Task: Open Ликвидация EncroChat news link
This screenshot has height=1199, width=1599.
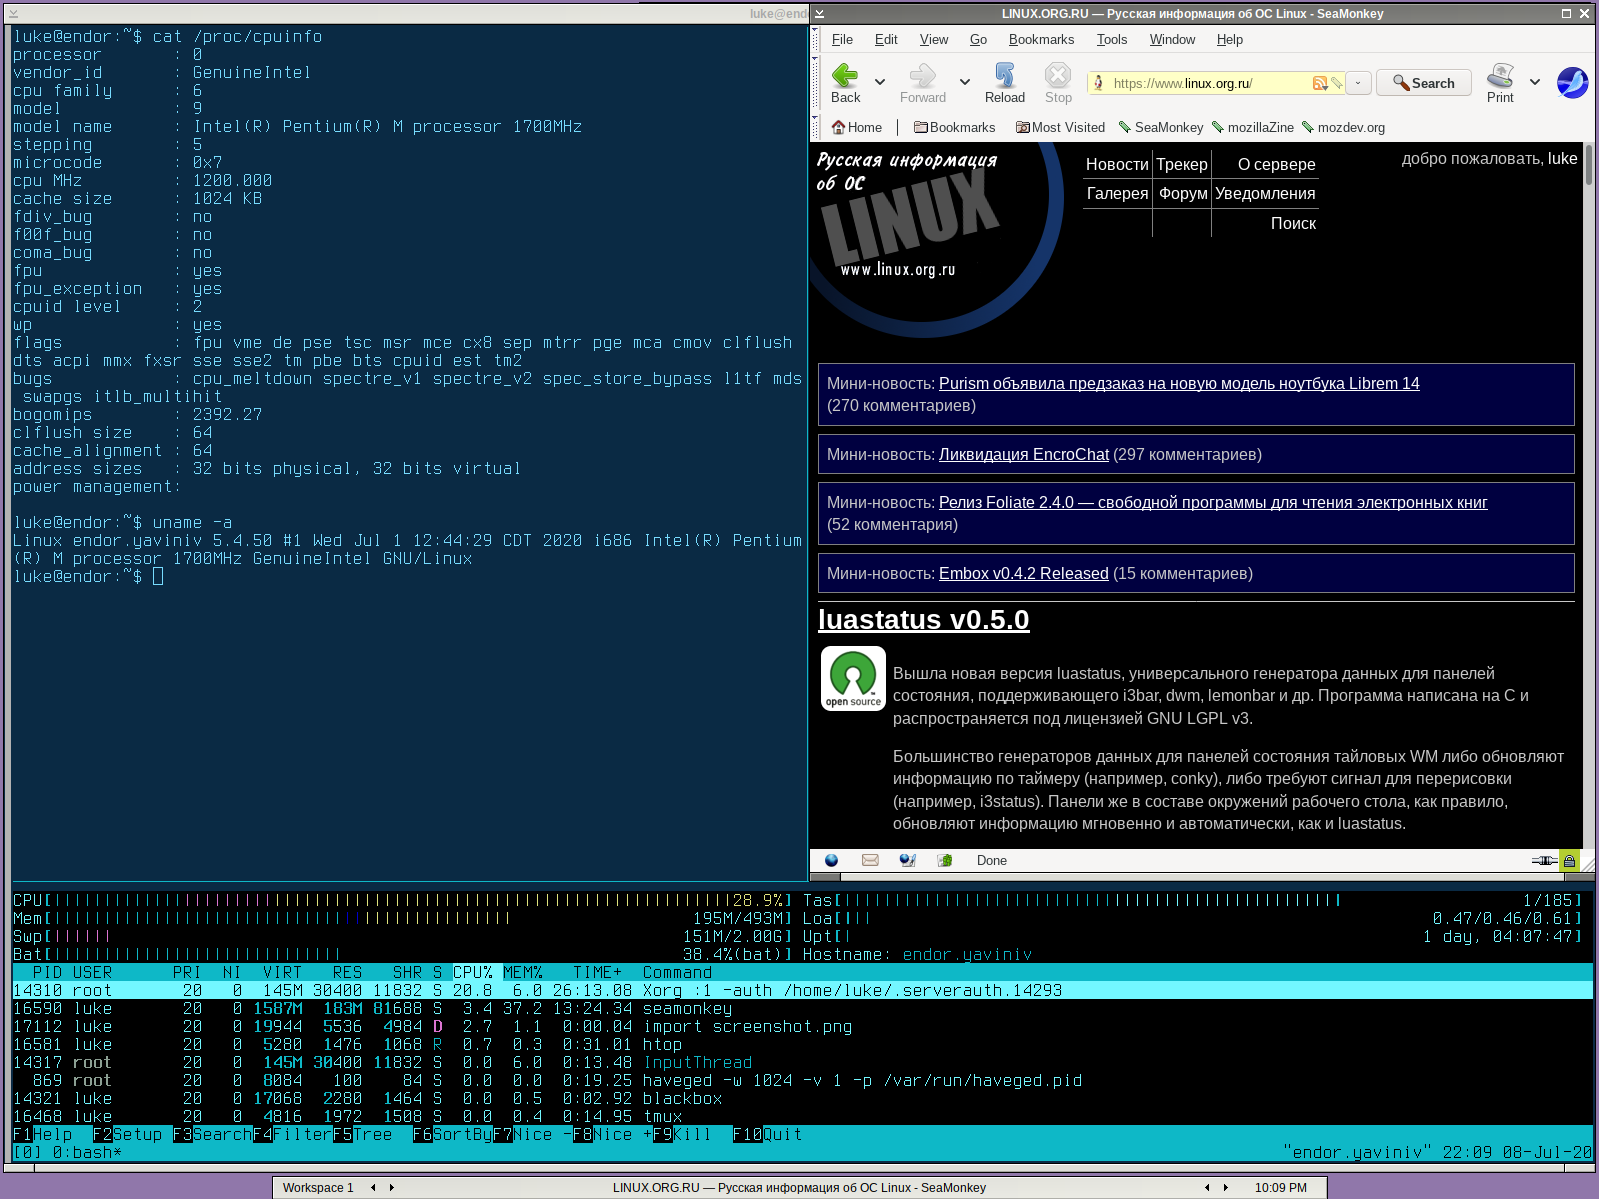Action: (x=1024, y=455)
